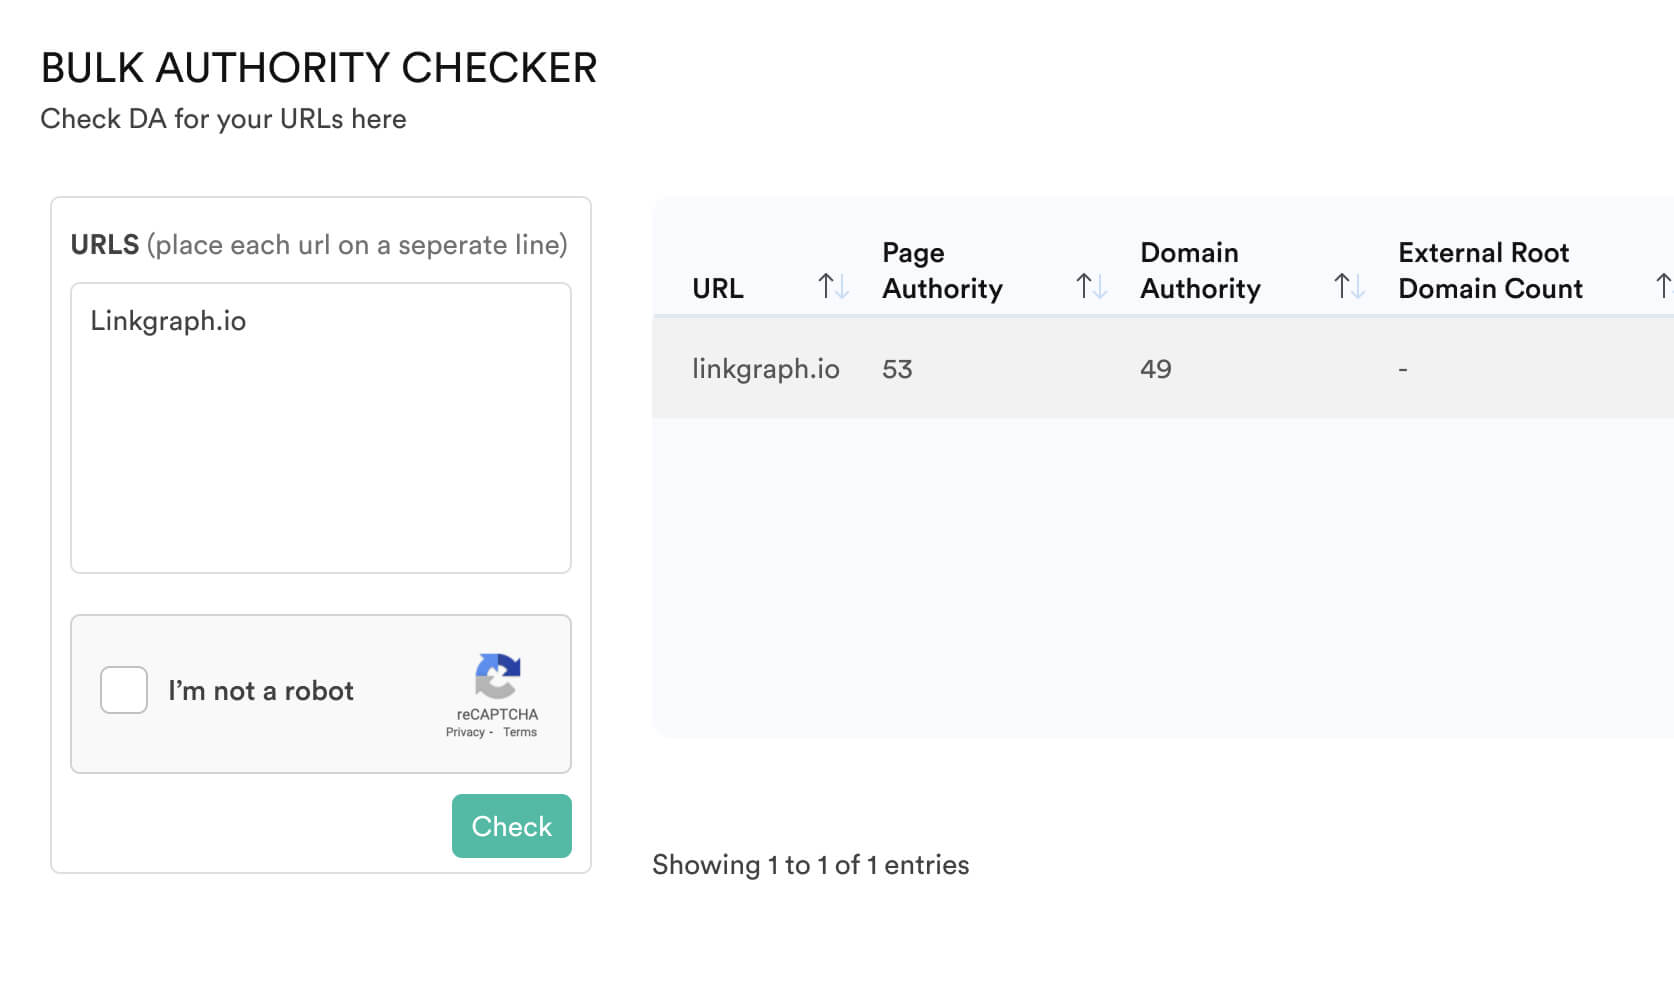Sort table by URL column arrows
The image size is (1674, 984).
tap(833, 287)
